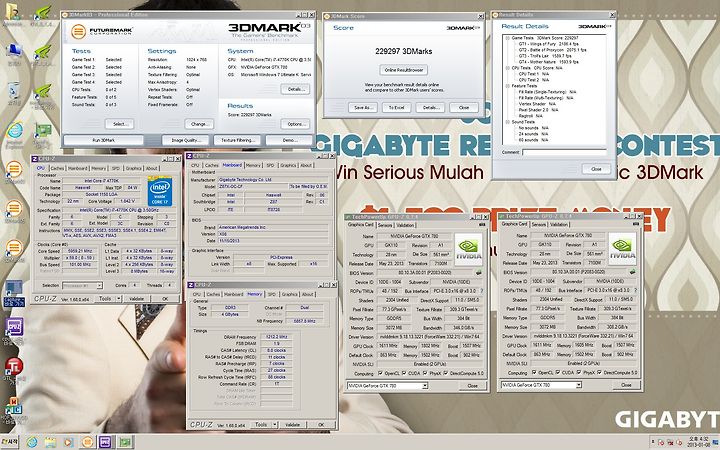Open Tools dropdown arrow in CPU-Z CPU window
Image resolution: width=720 pixels, height=450 pixels.
tap(118, 298)
